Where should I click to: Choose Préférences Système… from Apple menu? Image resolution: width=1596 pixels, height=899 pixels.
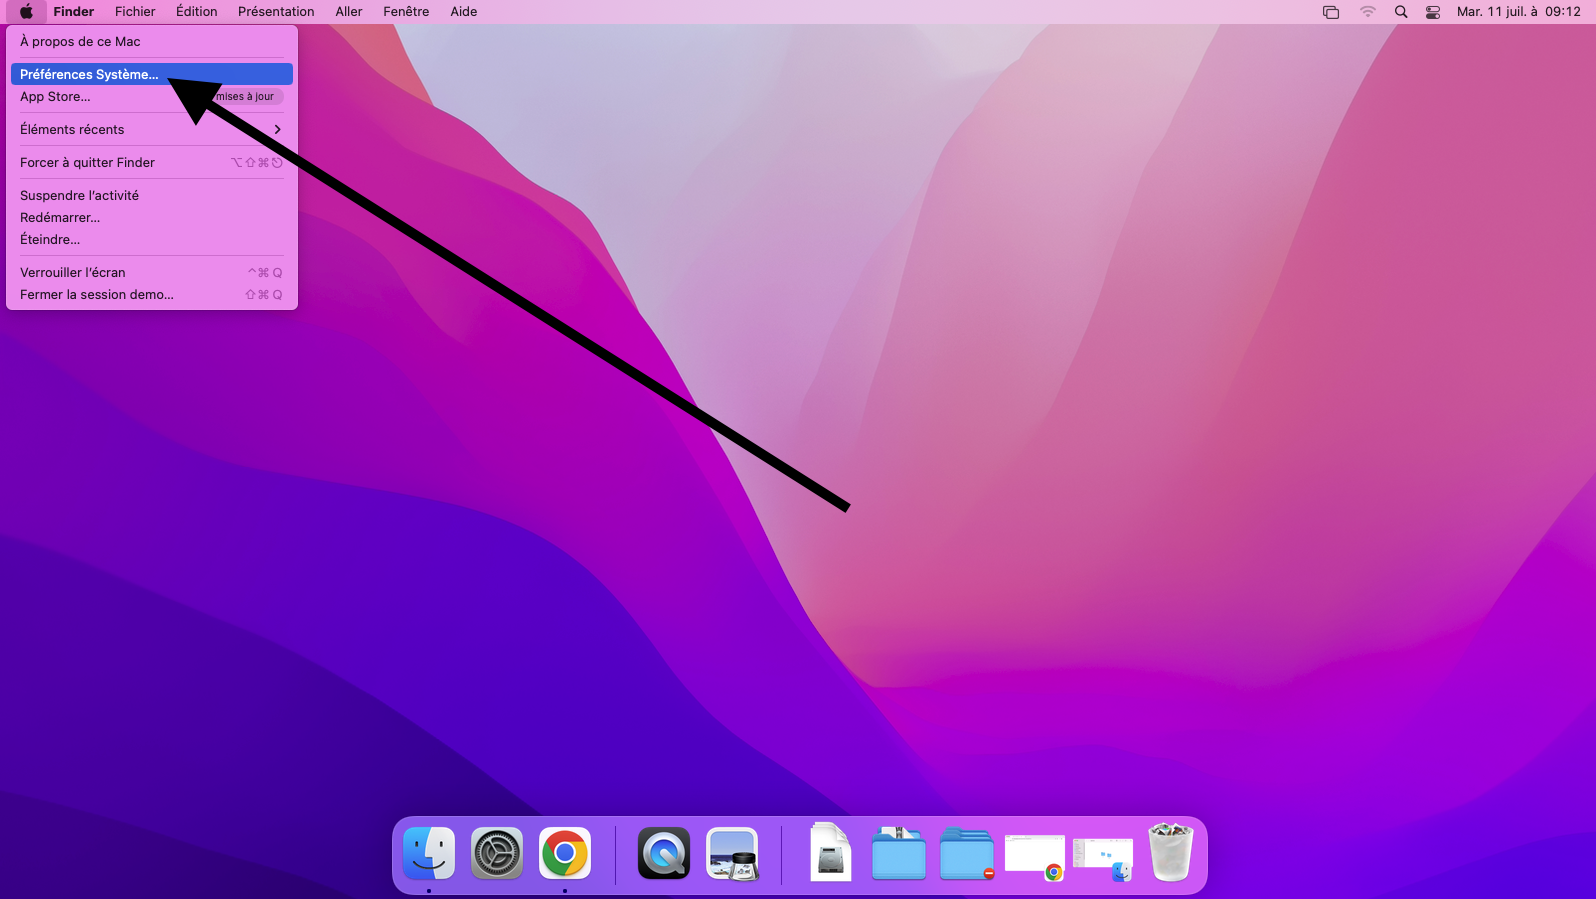[x=151, y=74]
